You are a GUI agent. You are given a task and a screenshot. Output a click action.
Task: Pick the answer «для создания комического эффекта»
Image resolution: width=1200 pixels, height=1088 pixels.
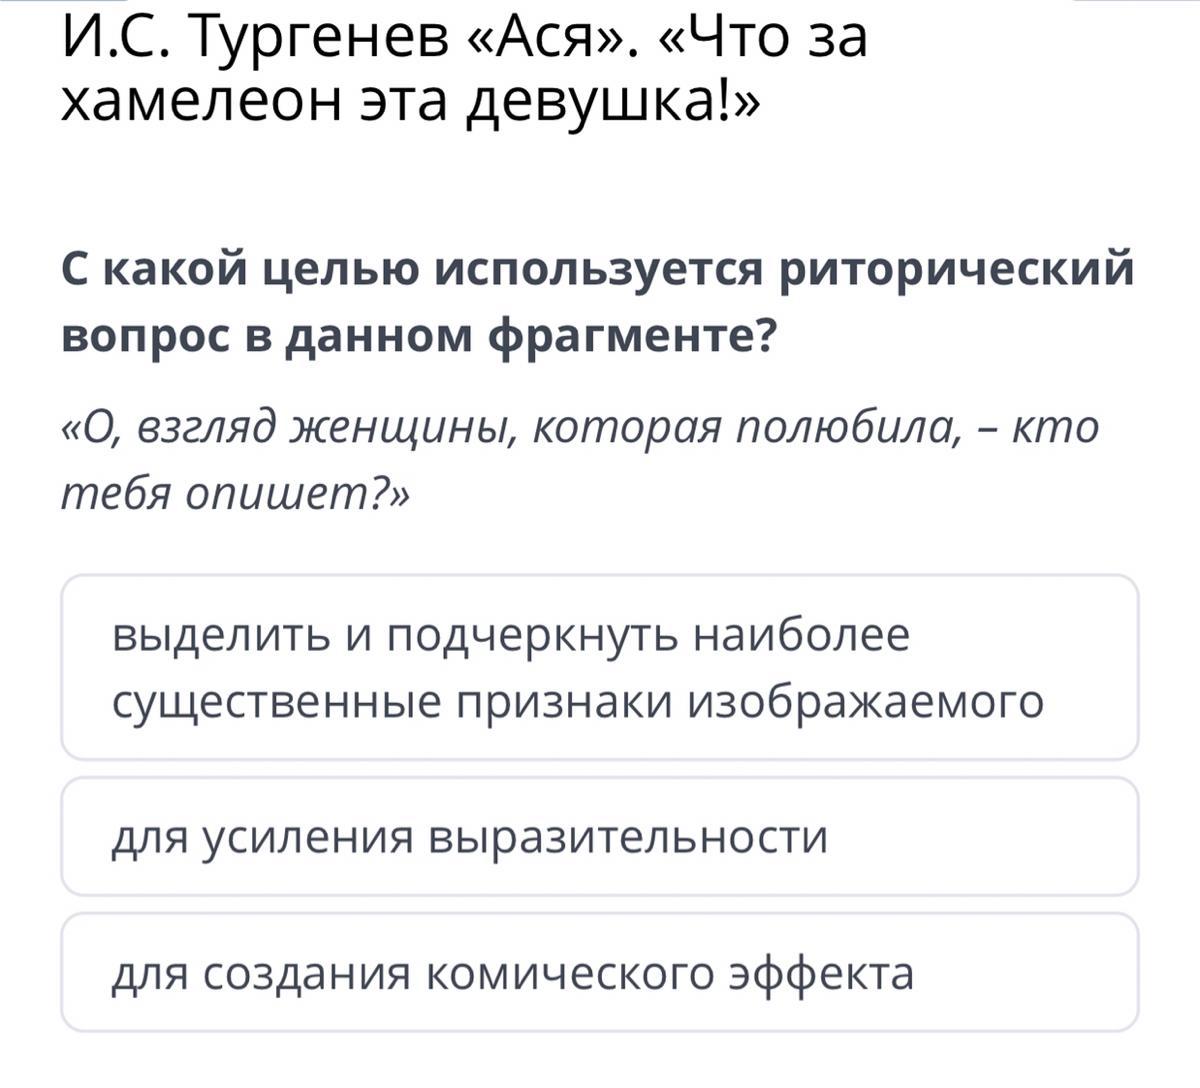(600, 972)
